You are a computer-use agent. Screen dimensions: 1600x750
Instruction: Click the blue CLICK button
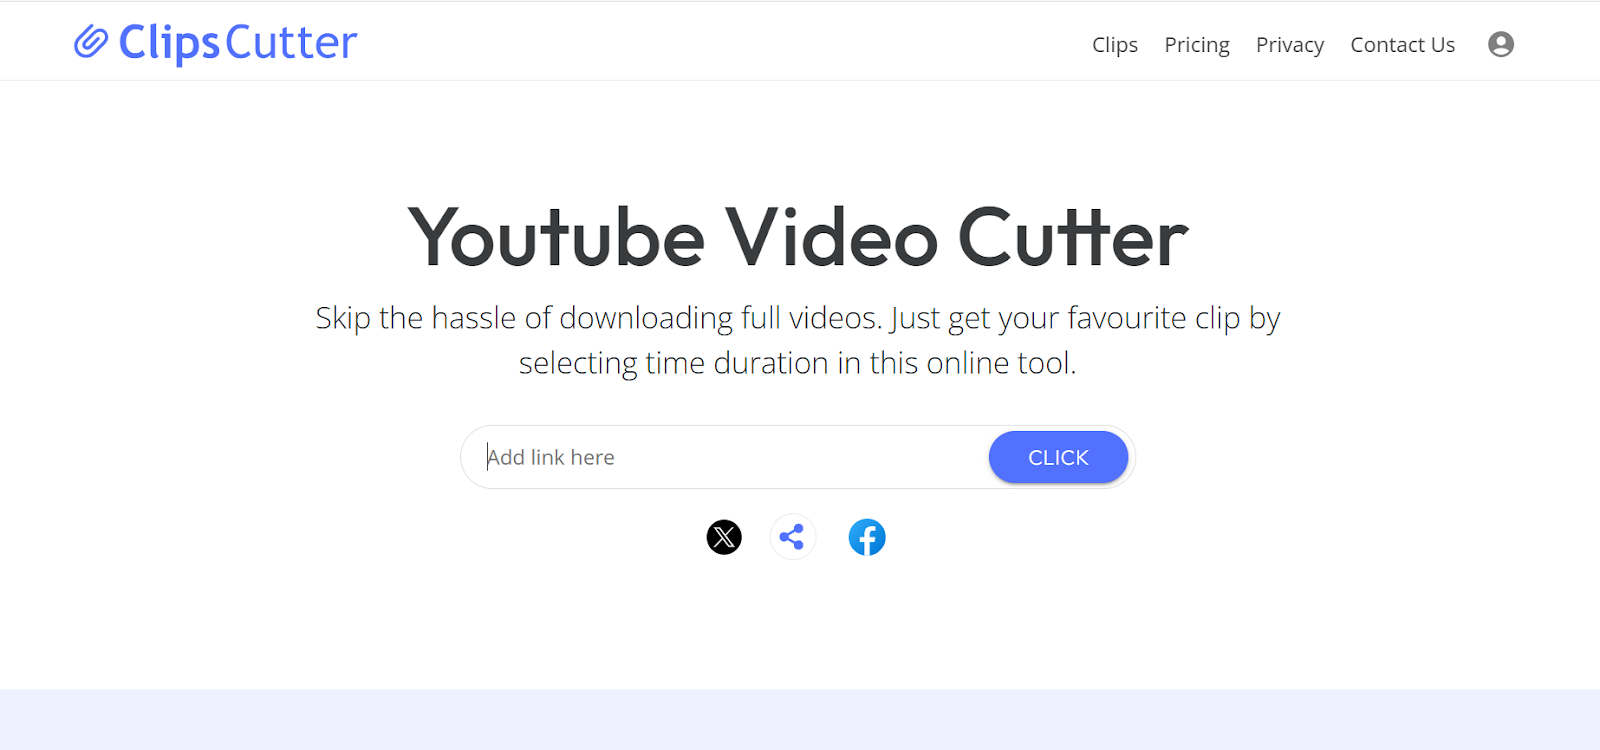[1058, 457]
